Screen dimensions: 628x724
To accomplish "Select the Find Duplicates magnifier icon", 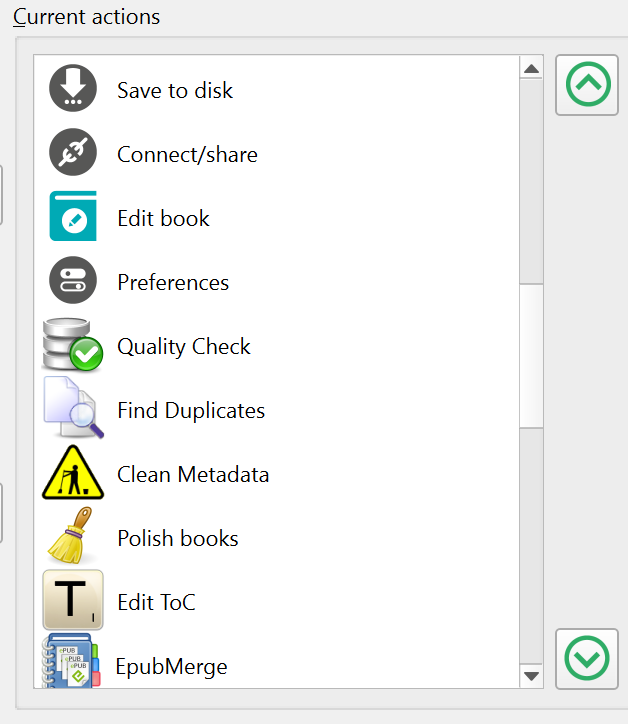I will [73, 410].
